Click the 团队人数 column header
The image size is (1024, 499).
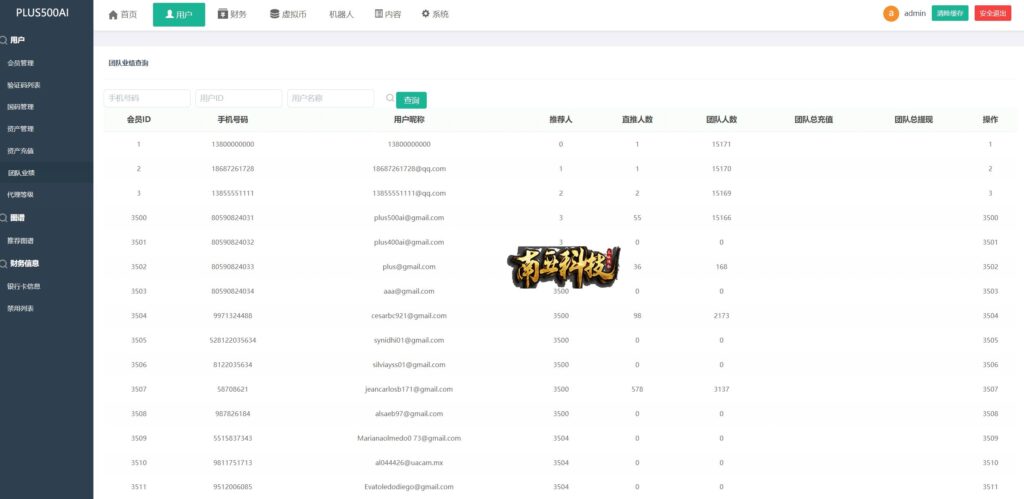722,120
